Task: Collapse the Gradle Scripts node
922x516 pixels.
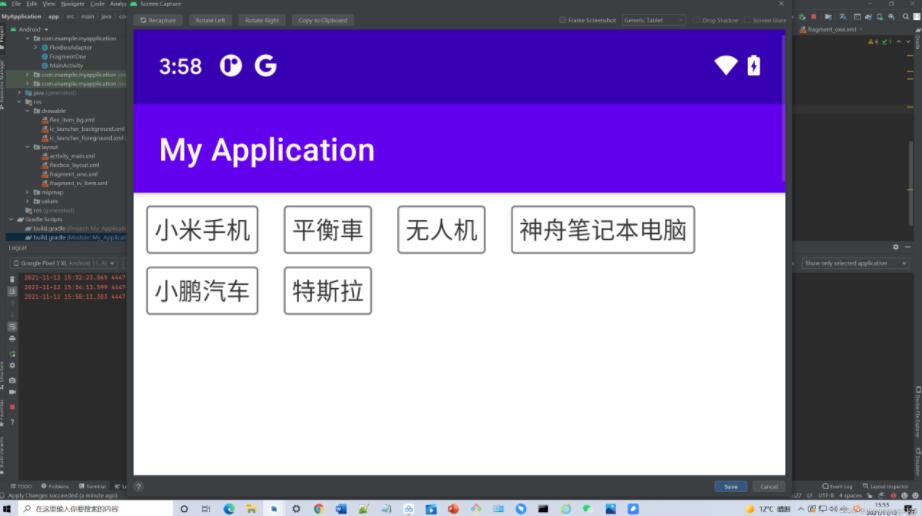Action: 12,219
